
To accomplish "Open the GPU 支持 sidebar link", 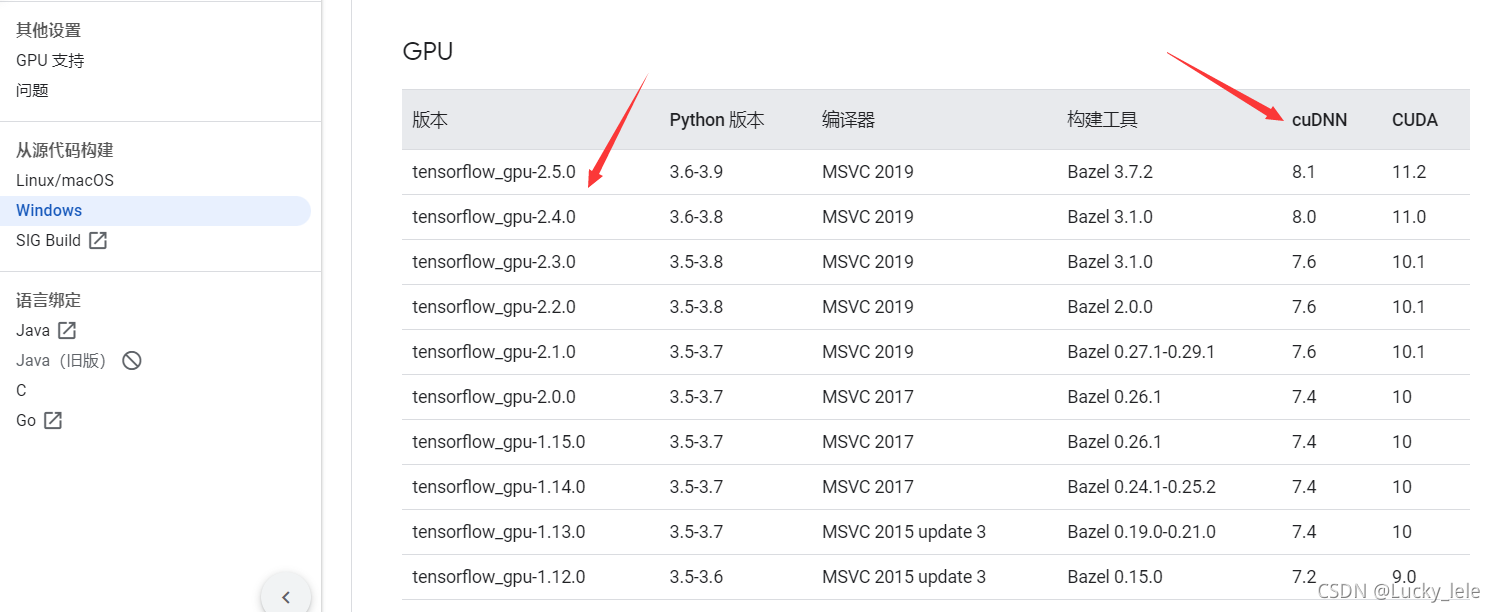I will 50,60.
